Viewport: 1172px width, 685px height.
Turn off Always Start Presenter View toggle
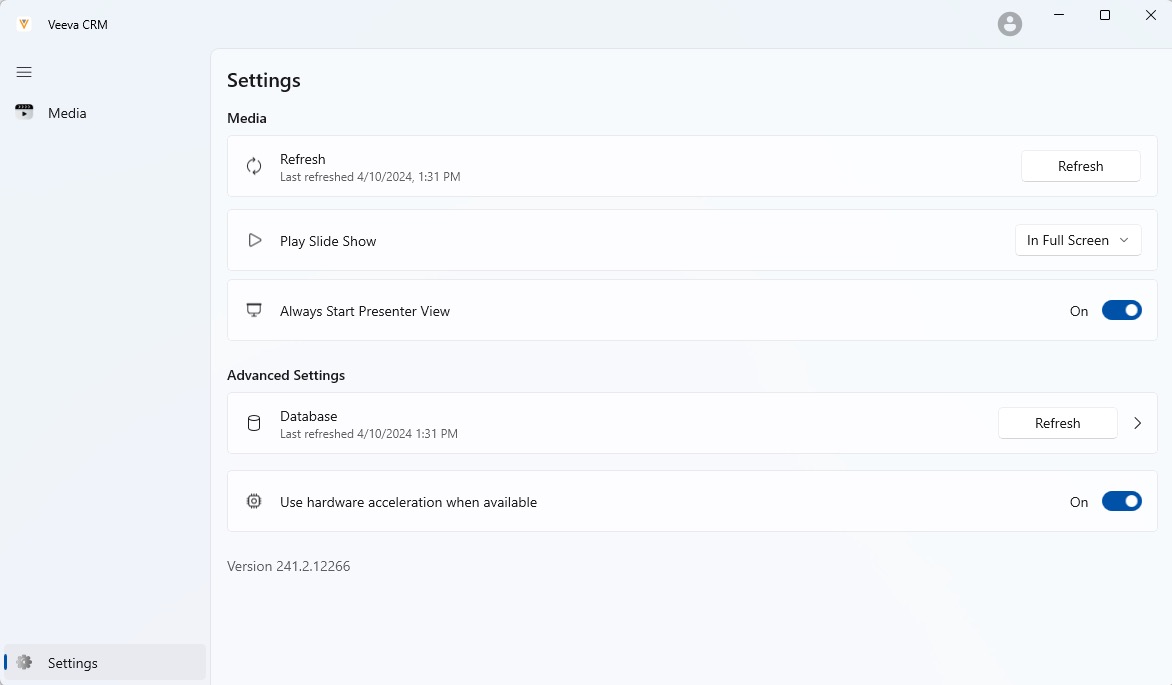pyautogui.click(x=1121, y=311)
